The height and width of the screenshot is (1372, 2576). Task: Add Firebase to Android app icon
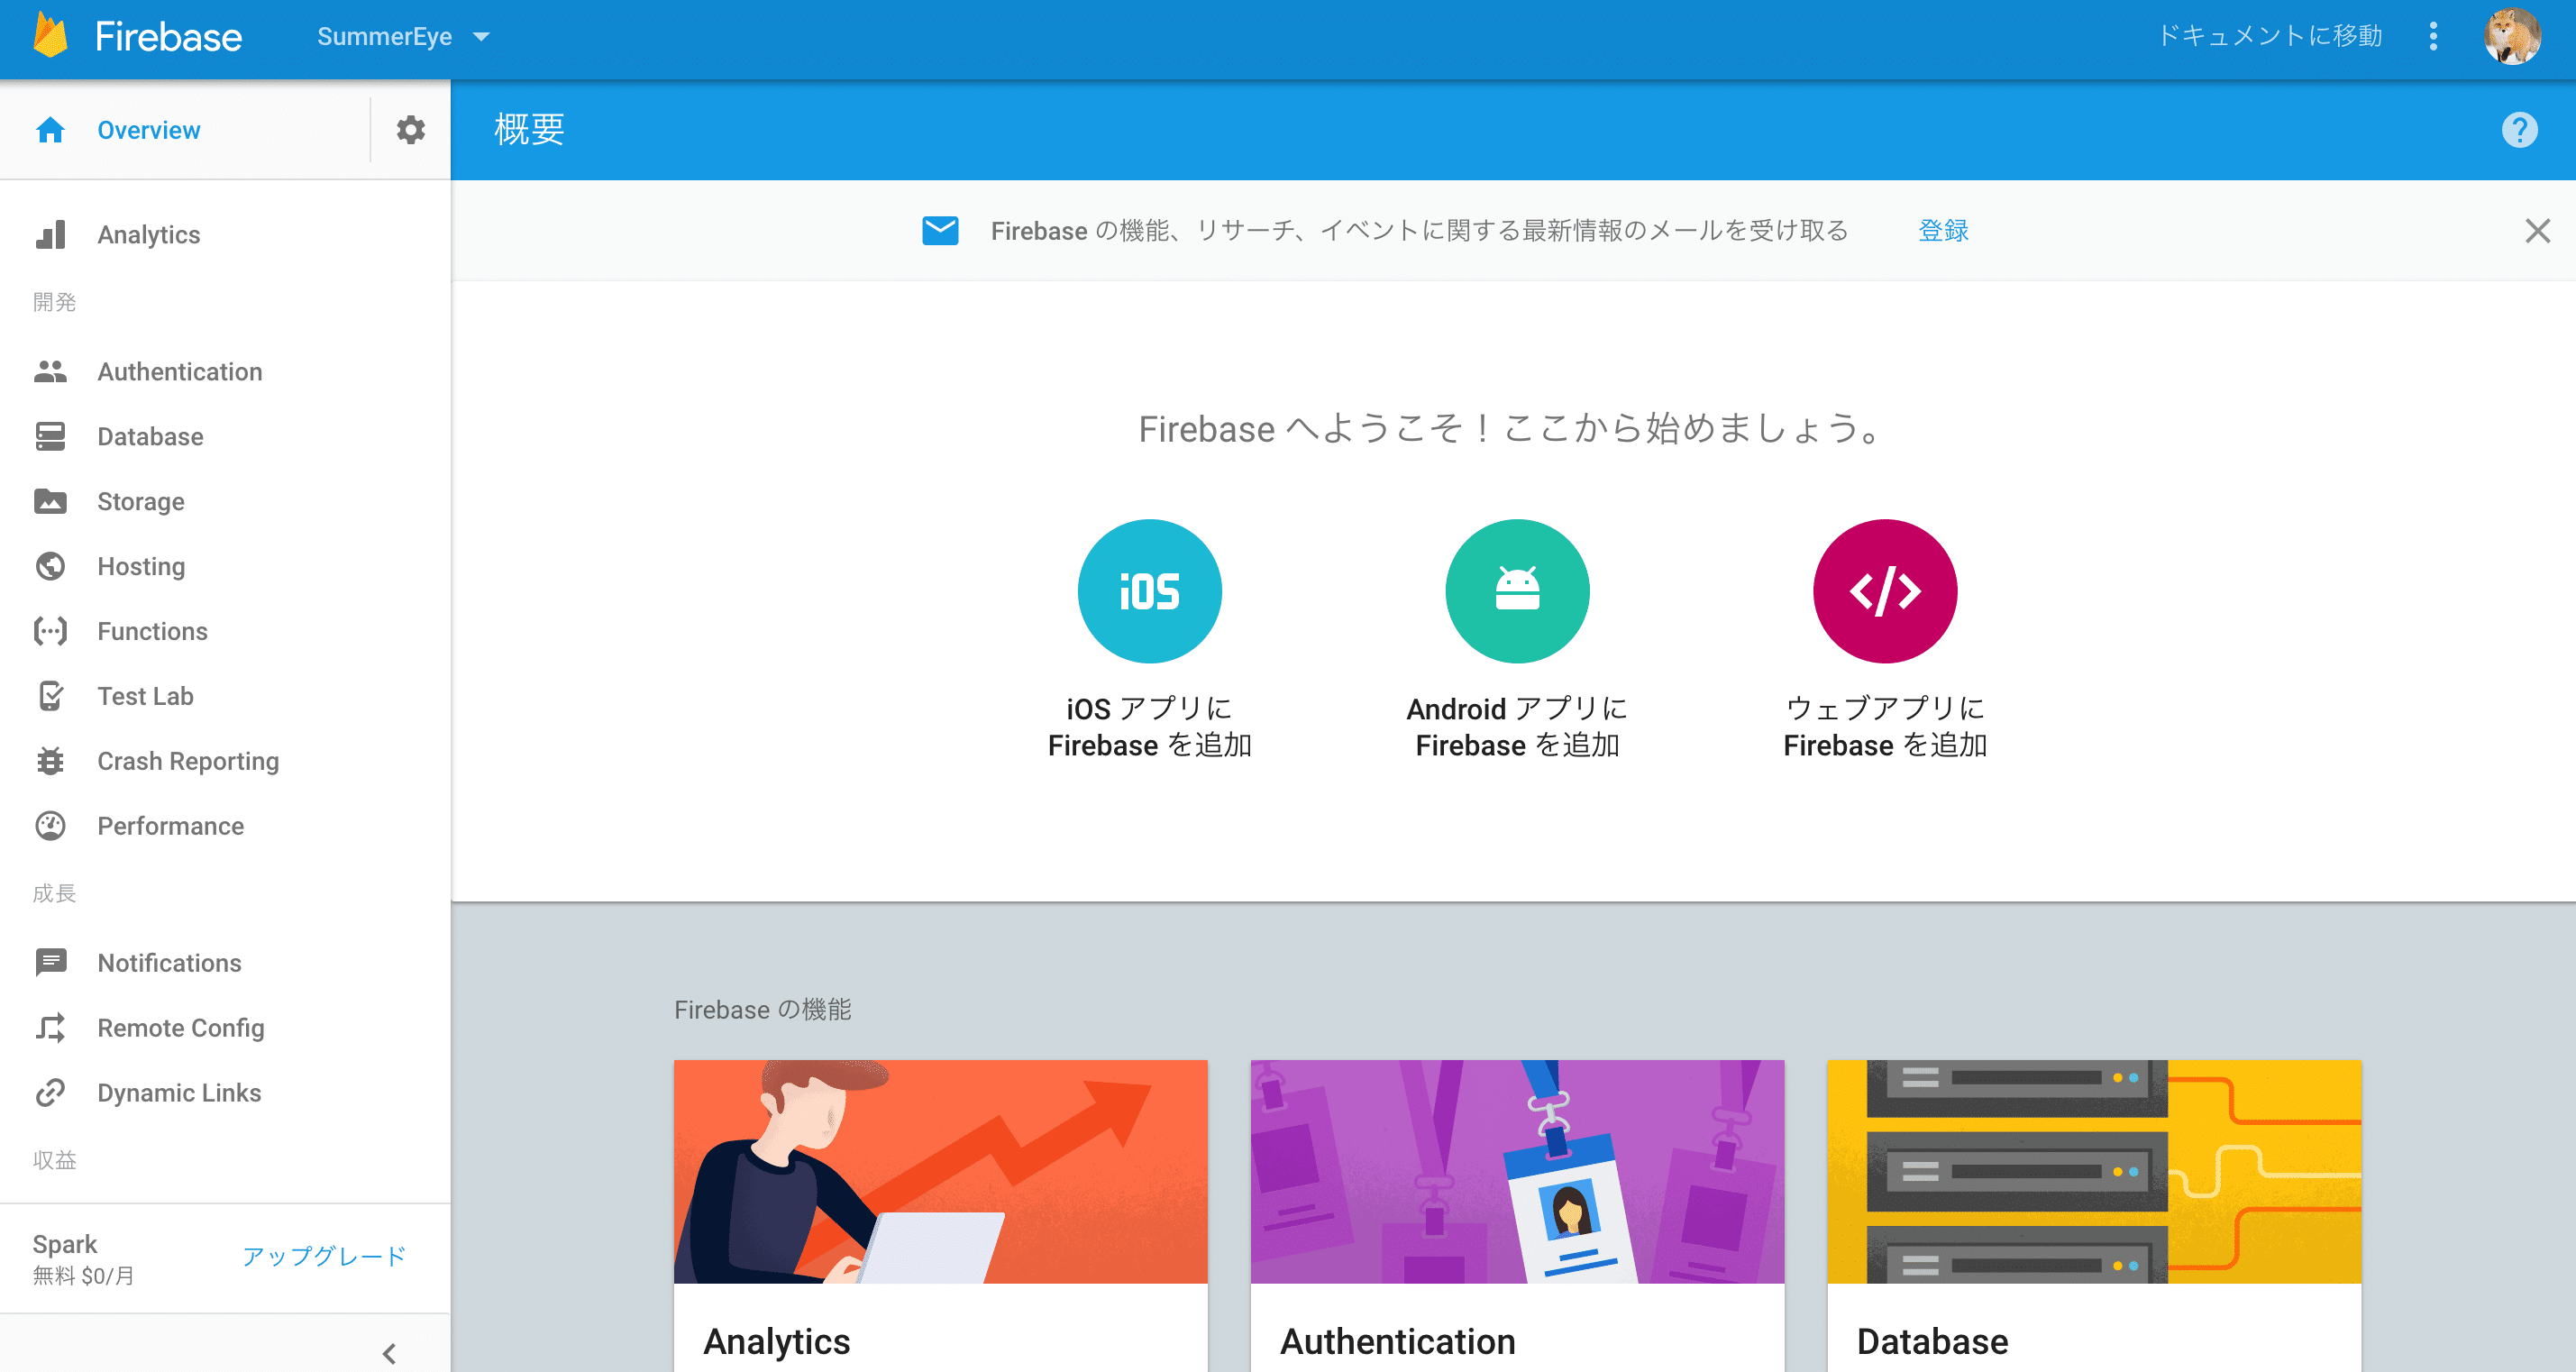point(1517,591)
